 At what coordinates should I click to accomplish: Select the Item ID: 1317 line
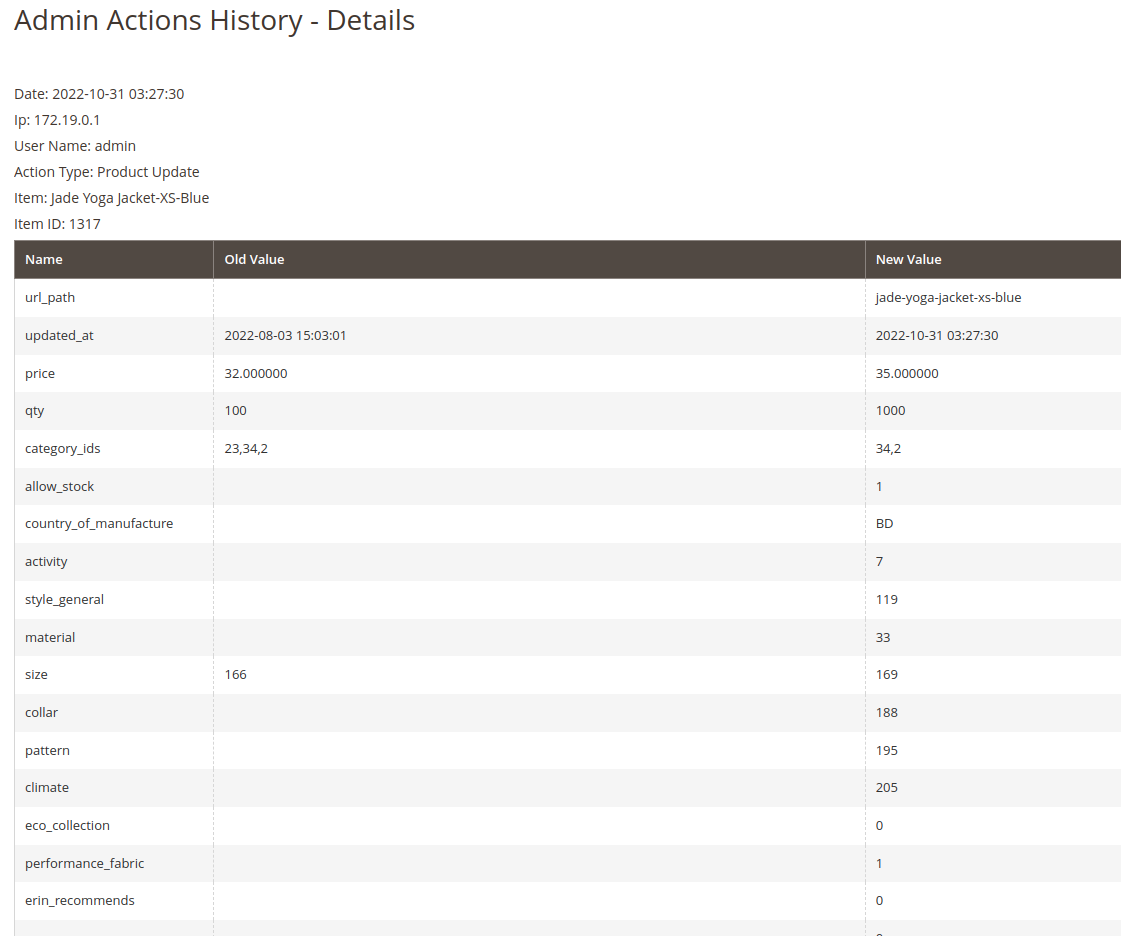click(x=57, y=224)
